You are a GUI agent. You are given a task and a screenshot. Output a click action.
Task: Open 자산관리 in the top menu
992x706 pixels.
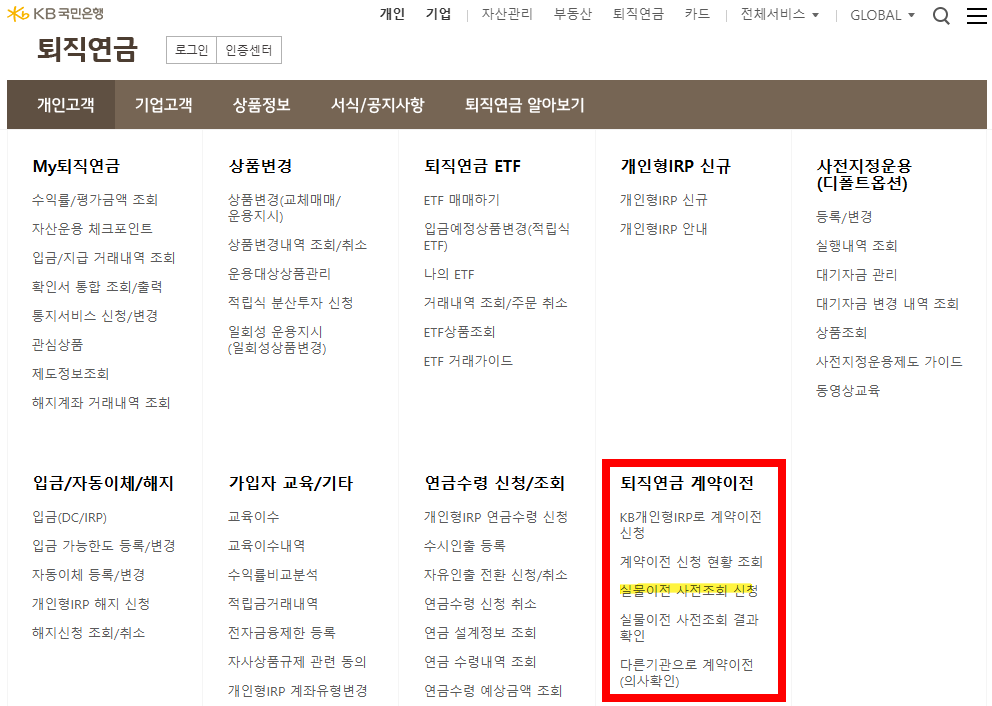(x=507, y=14)
